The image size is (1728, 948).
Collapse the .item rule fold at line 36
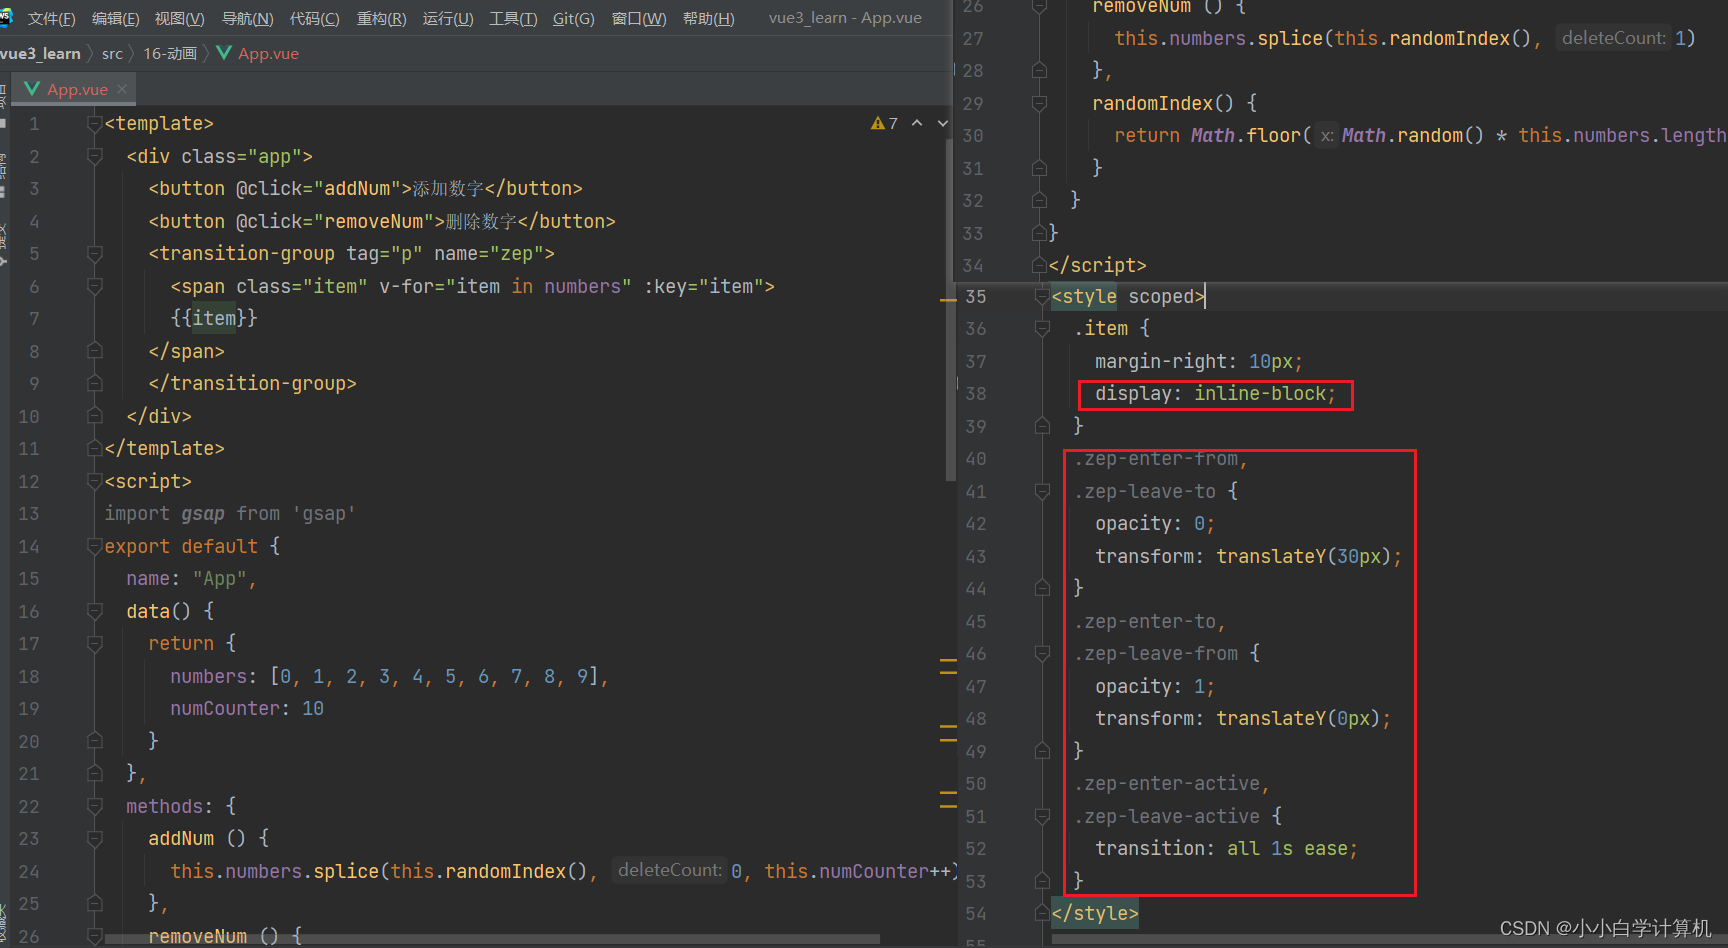click(1042, 328)
